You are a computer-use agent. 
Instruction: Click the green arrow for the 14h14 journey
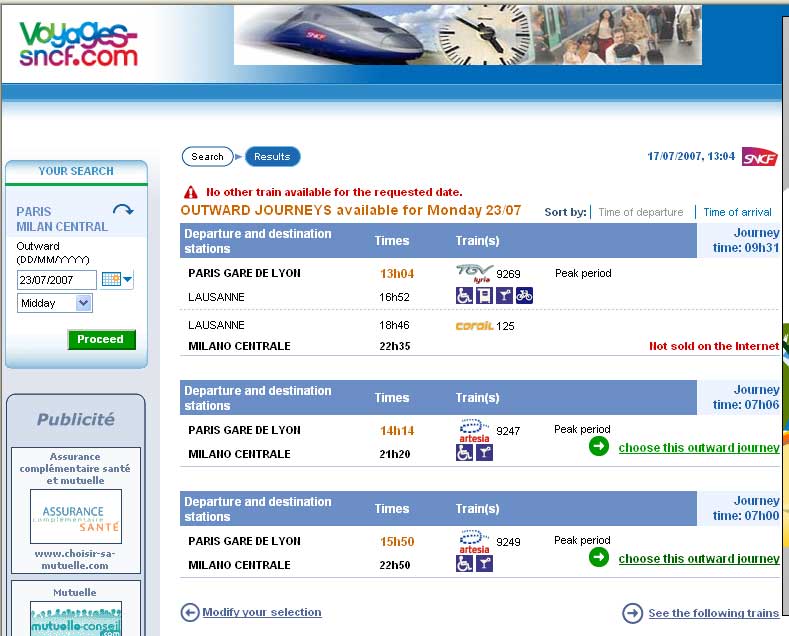pyautogui.click(x=599, y=447)
